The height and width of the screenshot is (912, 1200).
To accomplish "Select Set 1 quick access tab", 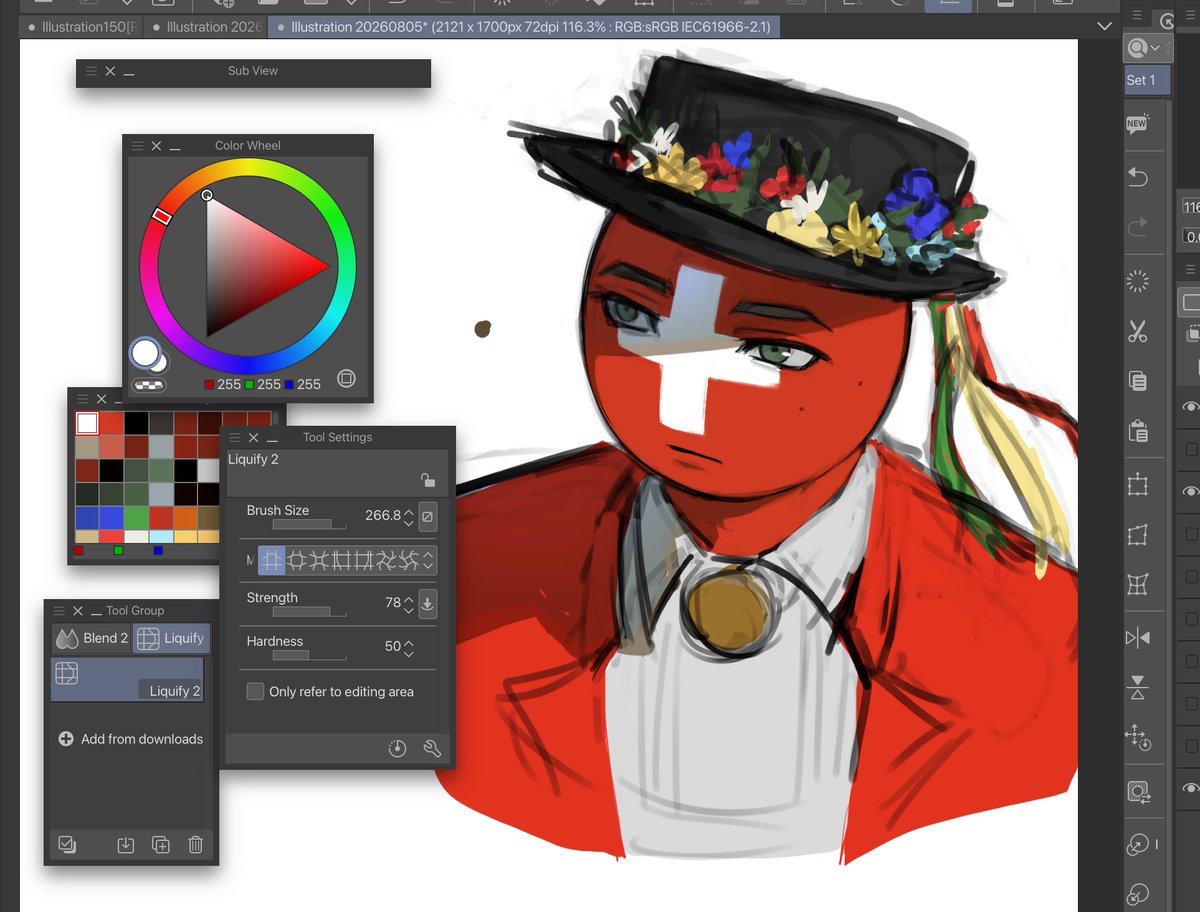I will coord(1147,80).
